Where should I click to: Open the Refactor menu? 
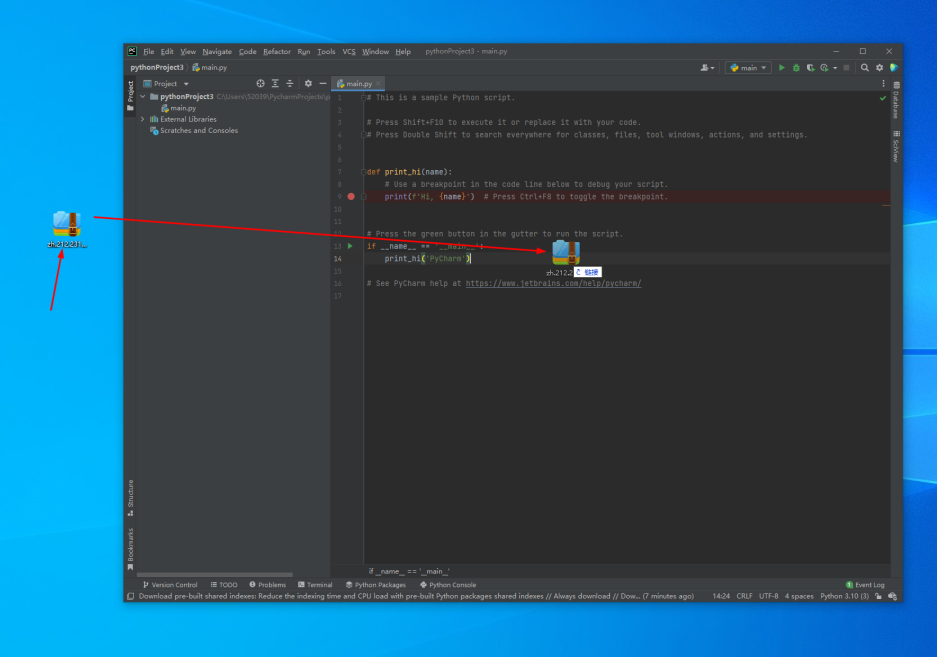point(277,52)
